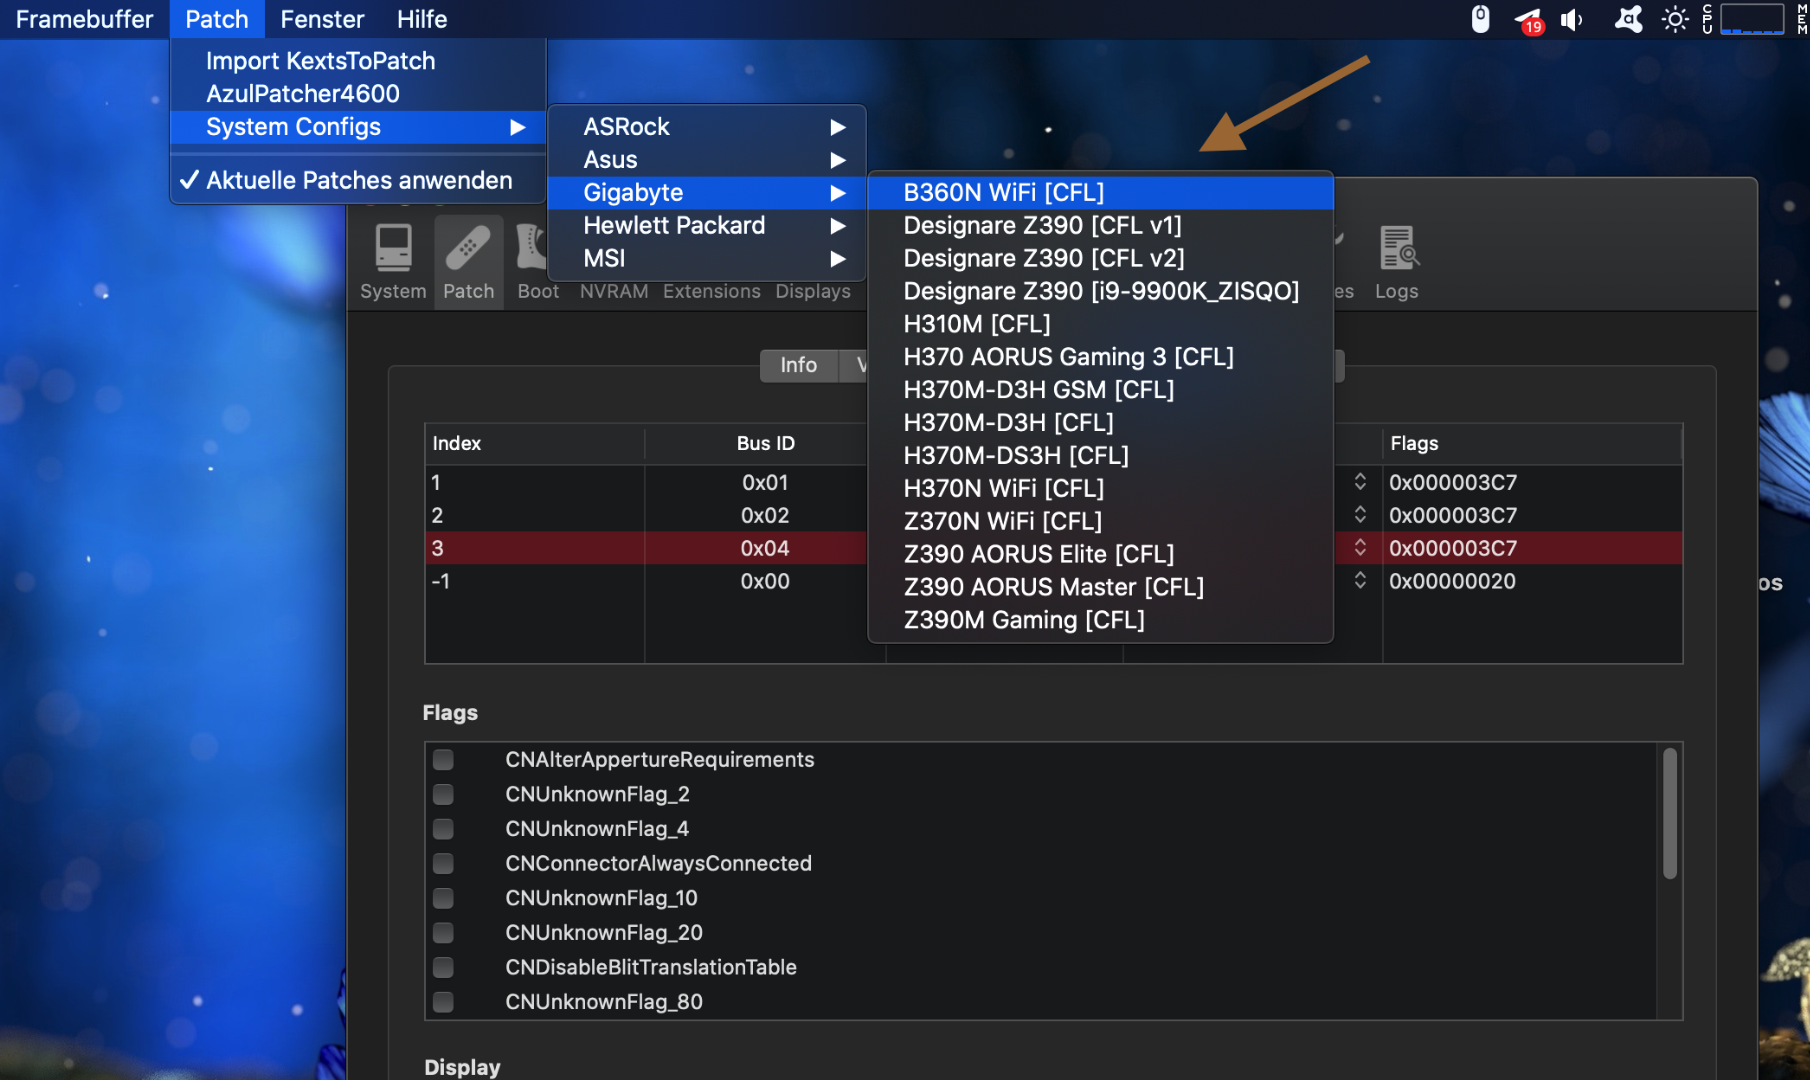Choose H370N WiFi [CFL]
The height and width of the screenshot is (1080, 1810).
tap(1101, 489)
